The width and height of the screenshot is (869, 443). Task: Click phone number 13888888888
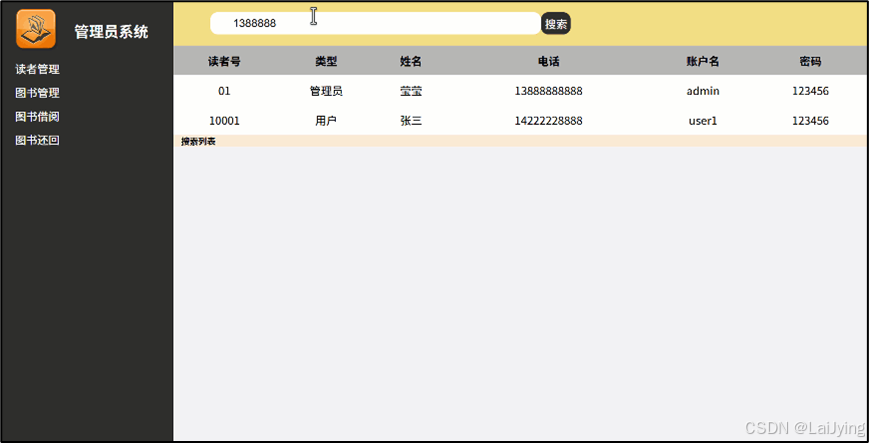pyautogui.click(x=548, y=91)
